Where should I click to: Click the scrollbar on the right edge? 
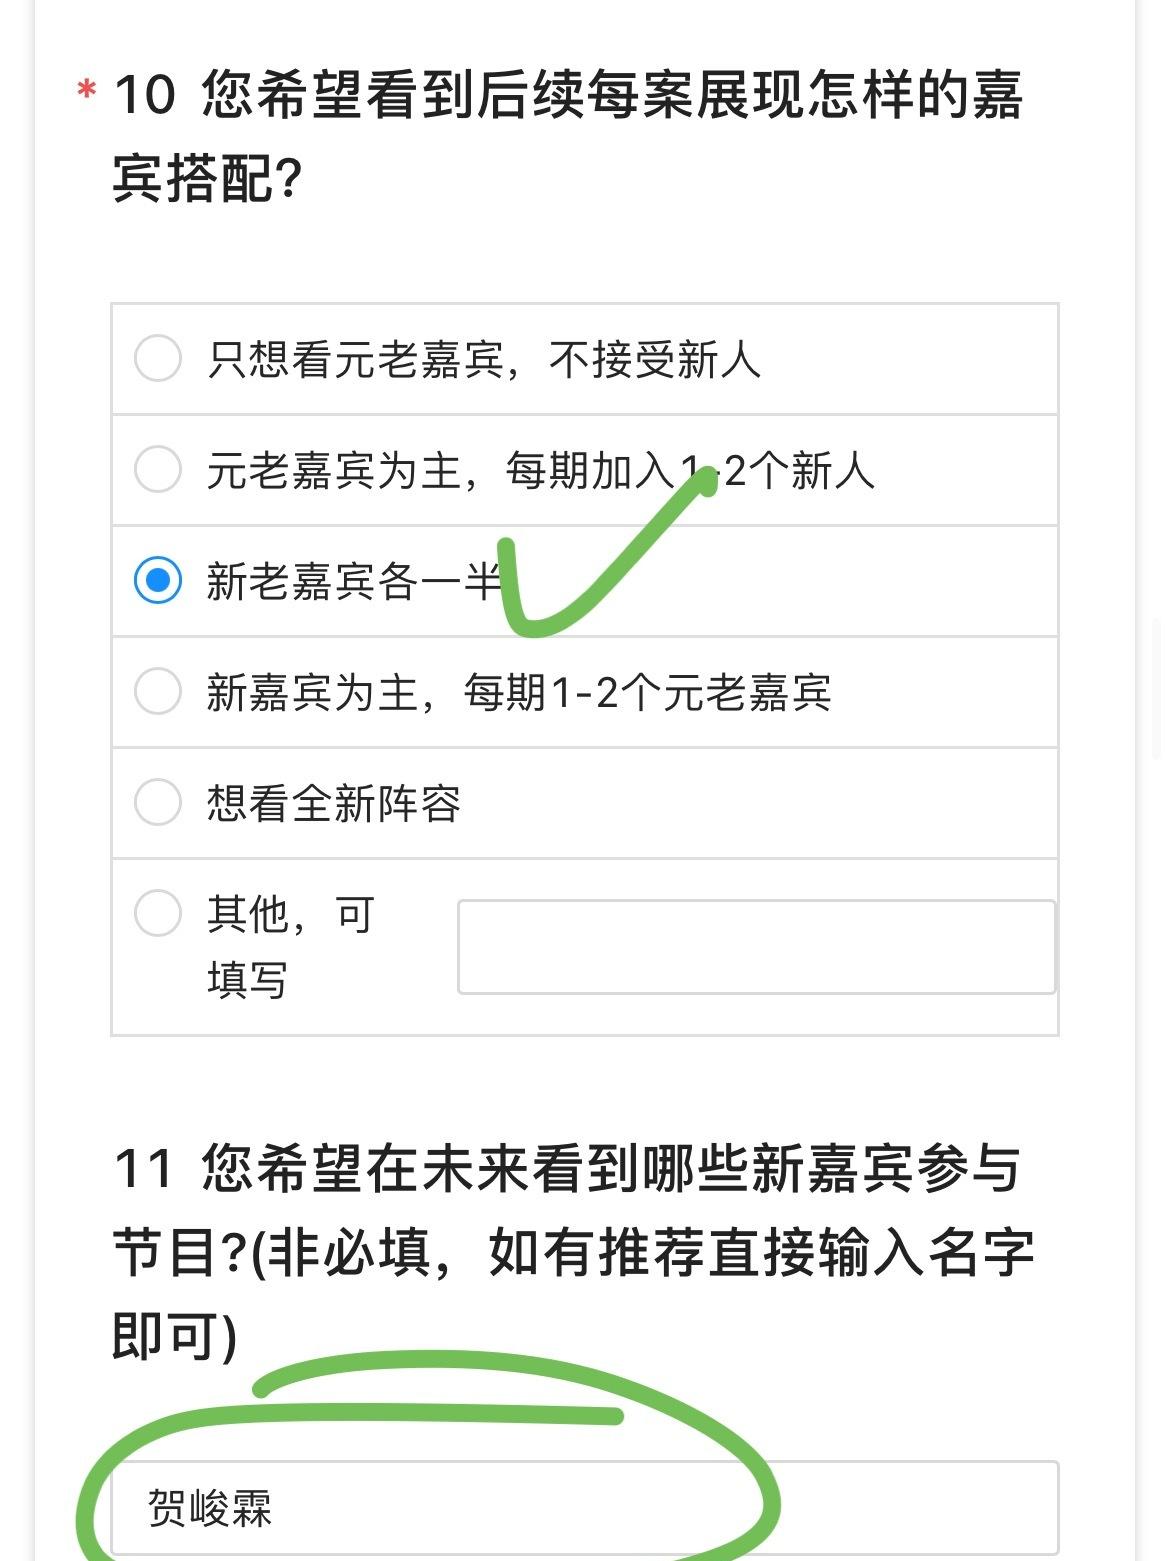point(1157,689)
